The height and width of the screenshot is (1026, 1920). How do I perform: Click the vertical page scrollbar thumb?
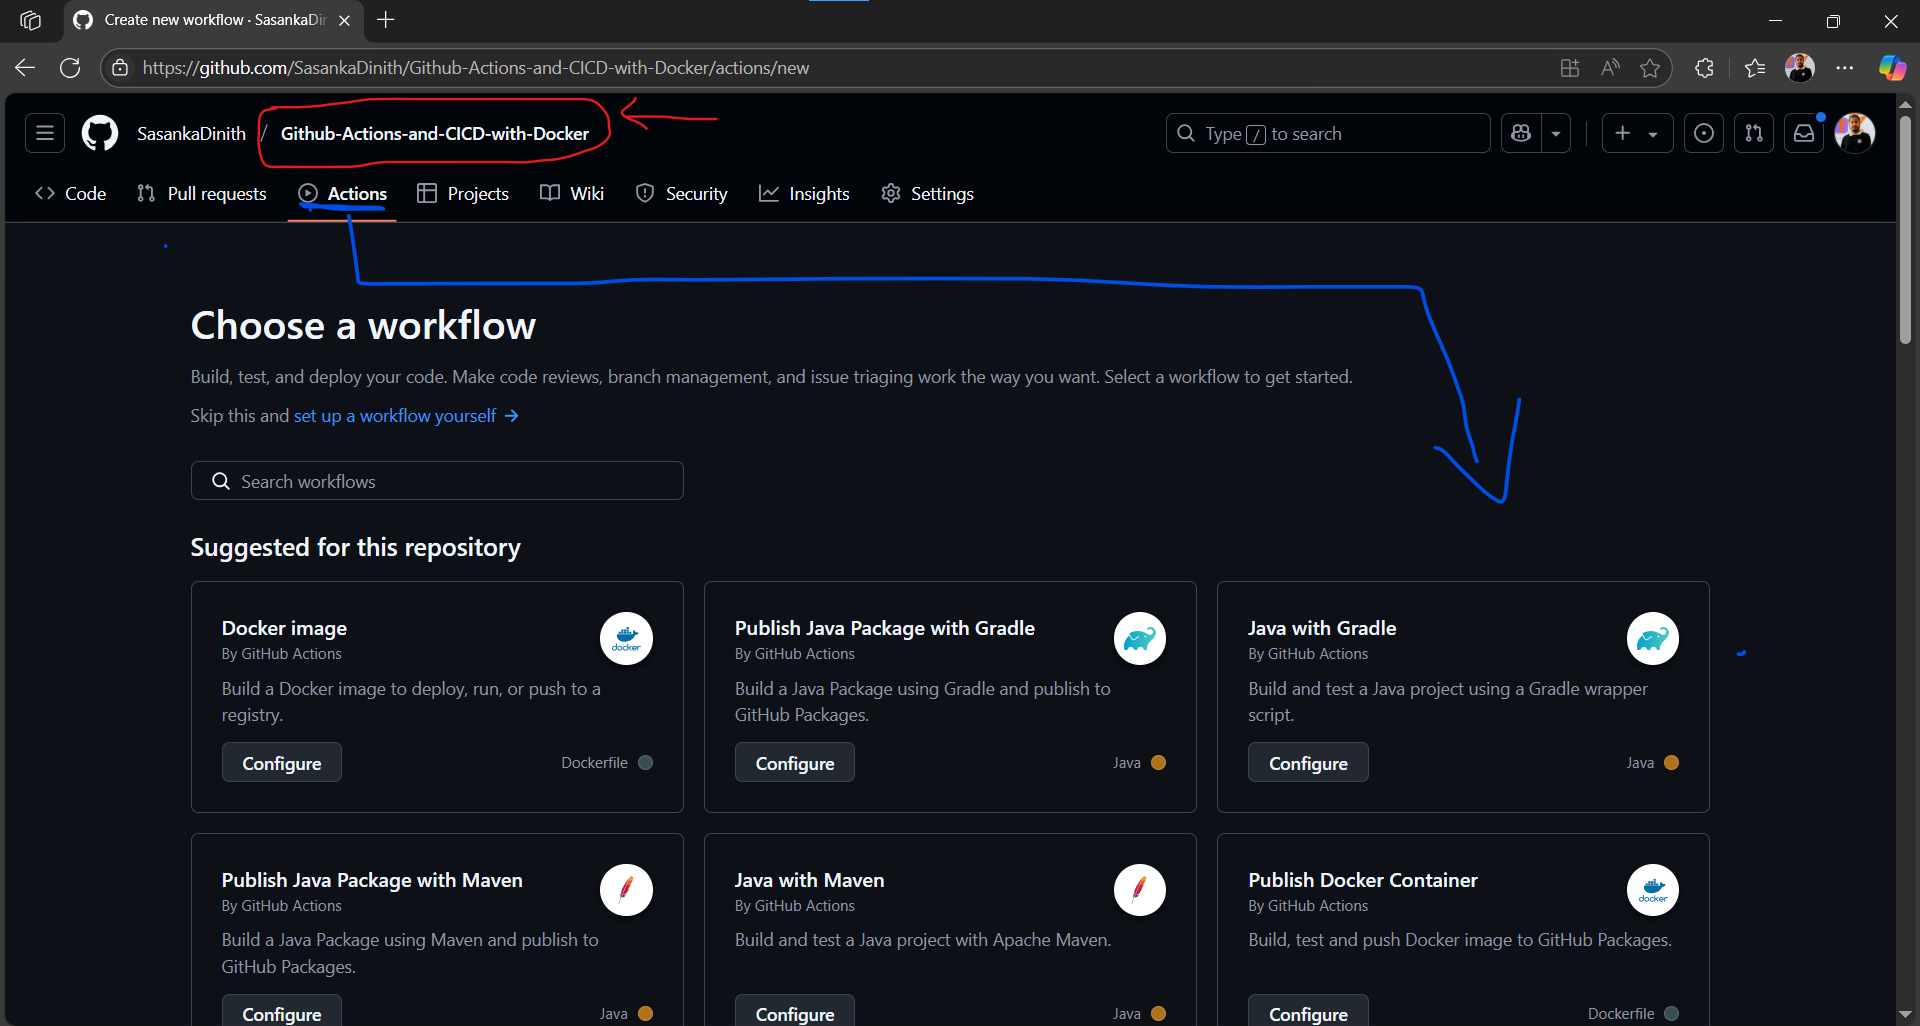1905,230
